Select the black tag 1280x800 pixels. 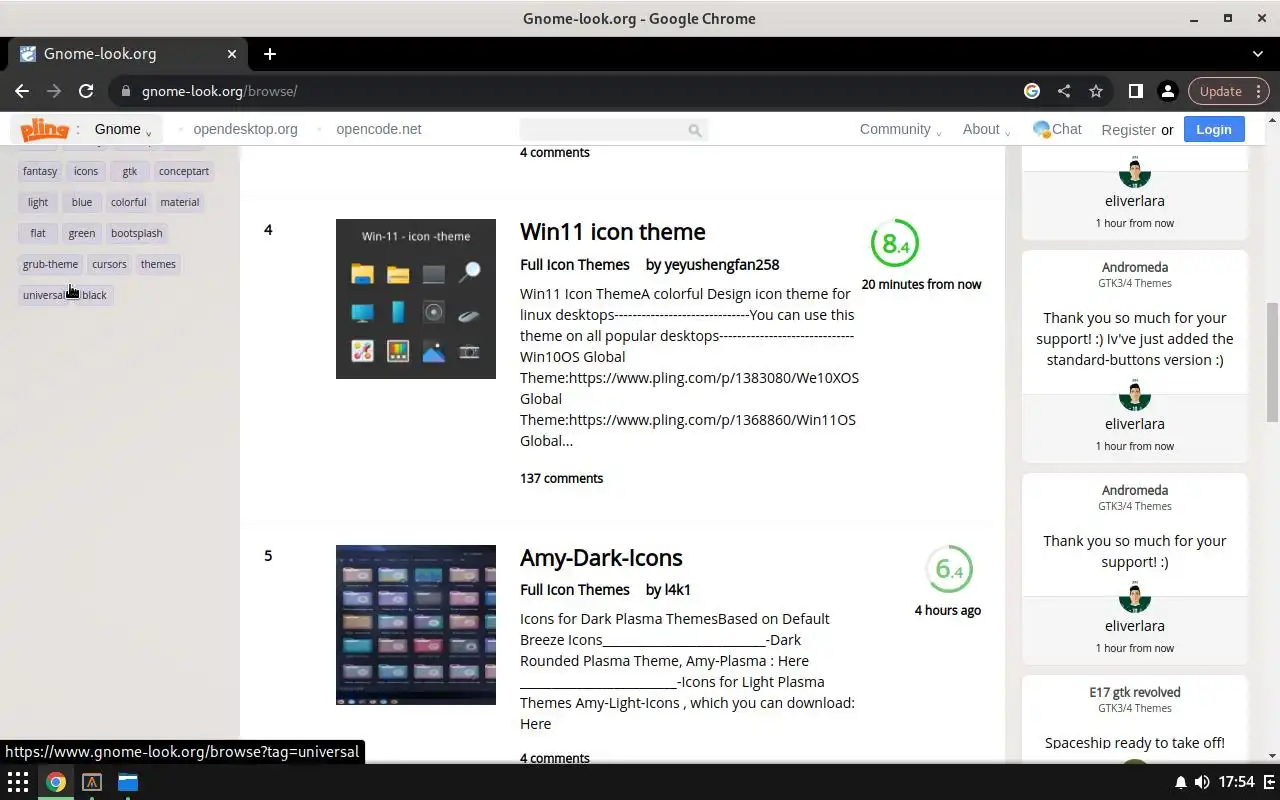[x=95, y=295]
